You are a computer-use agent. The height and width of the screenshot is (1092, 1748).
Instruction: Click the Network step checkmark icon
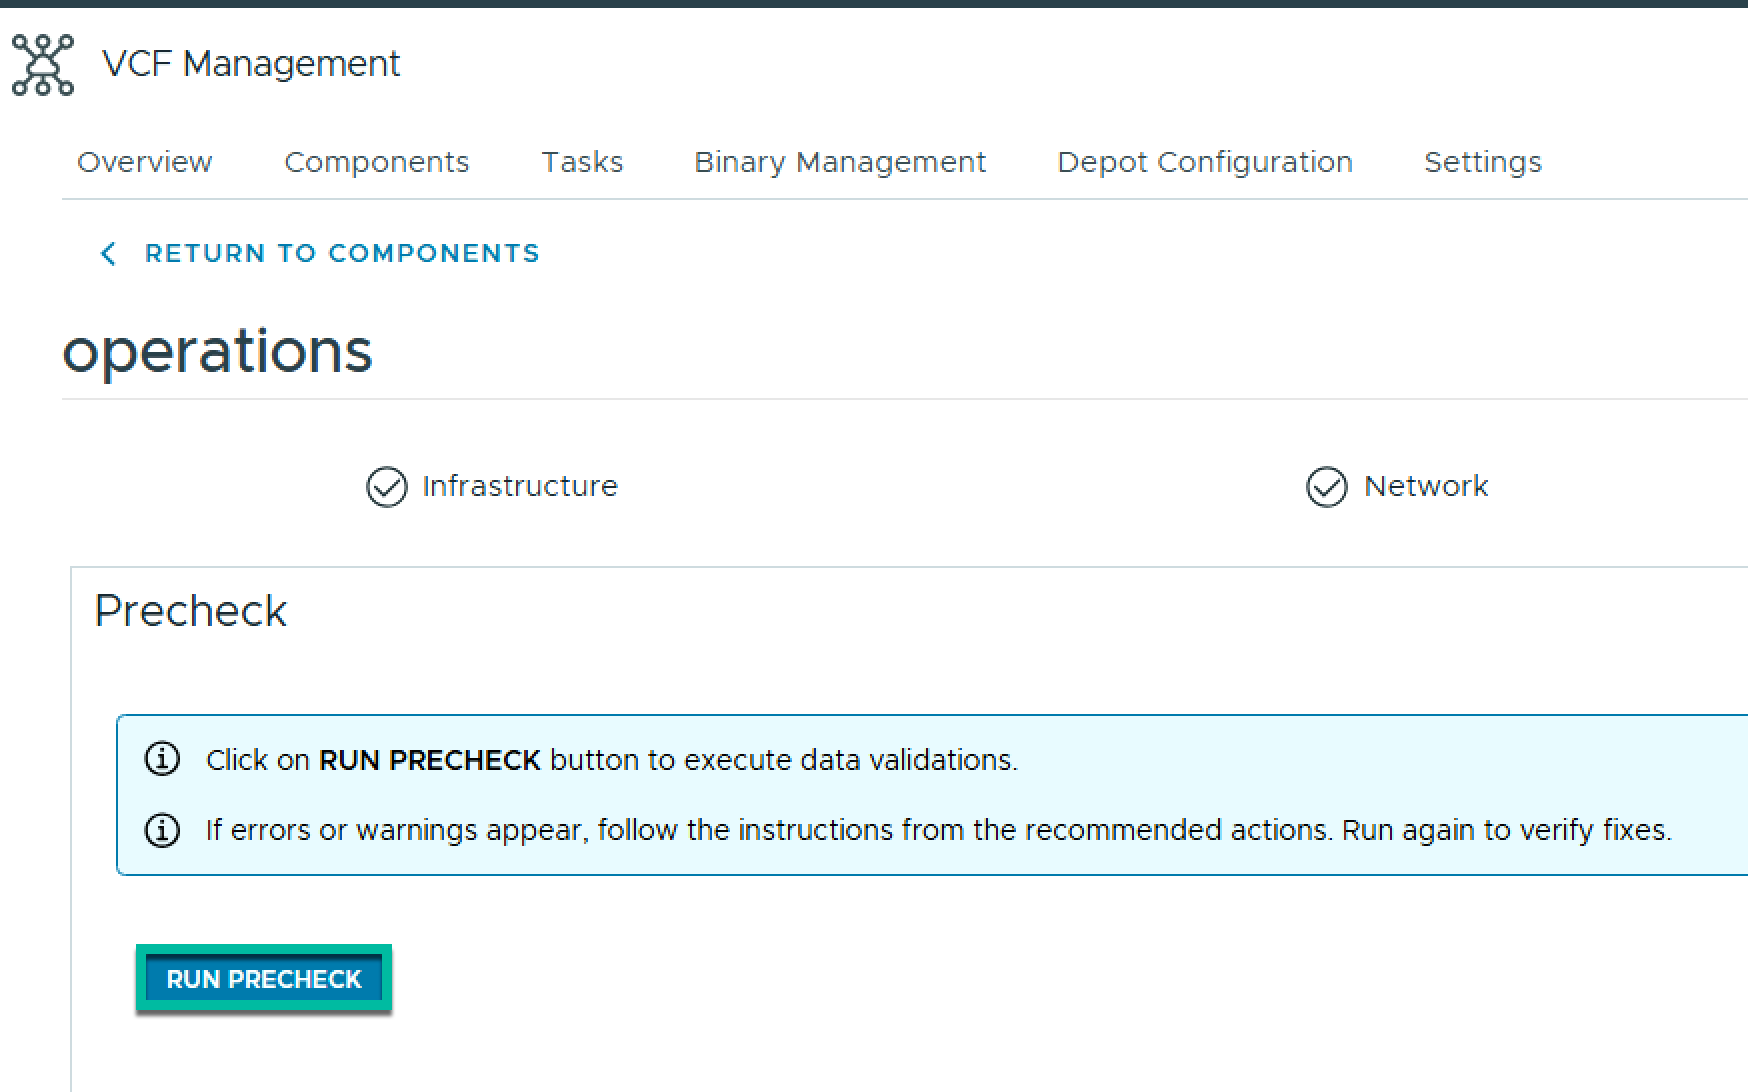pyautogui.click(x=1327, y=487)
